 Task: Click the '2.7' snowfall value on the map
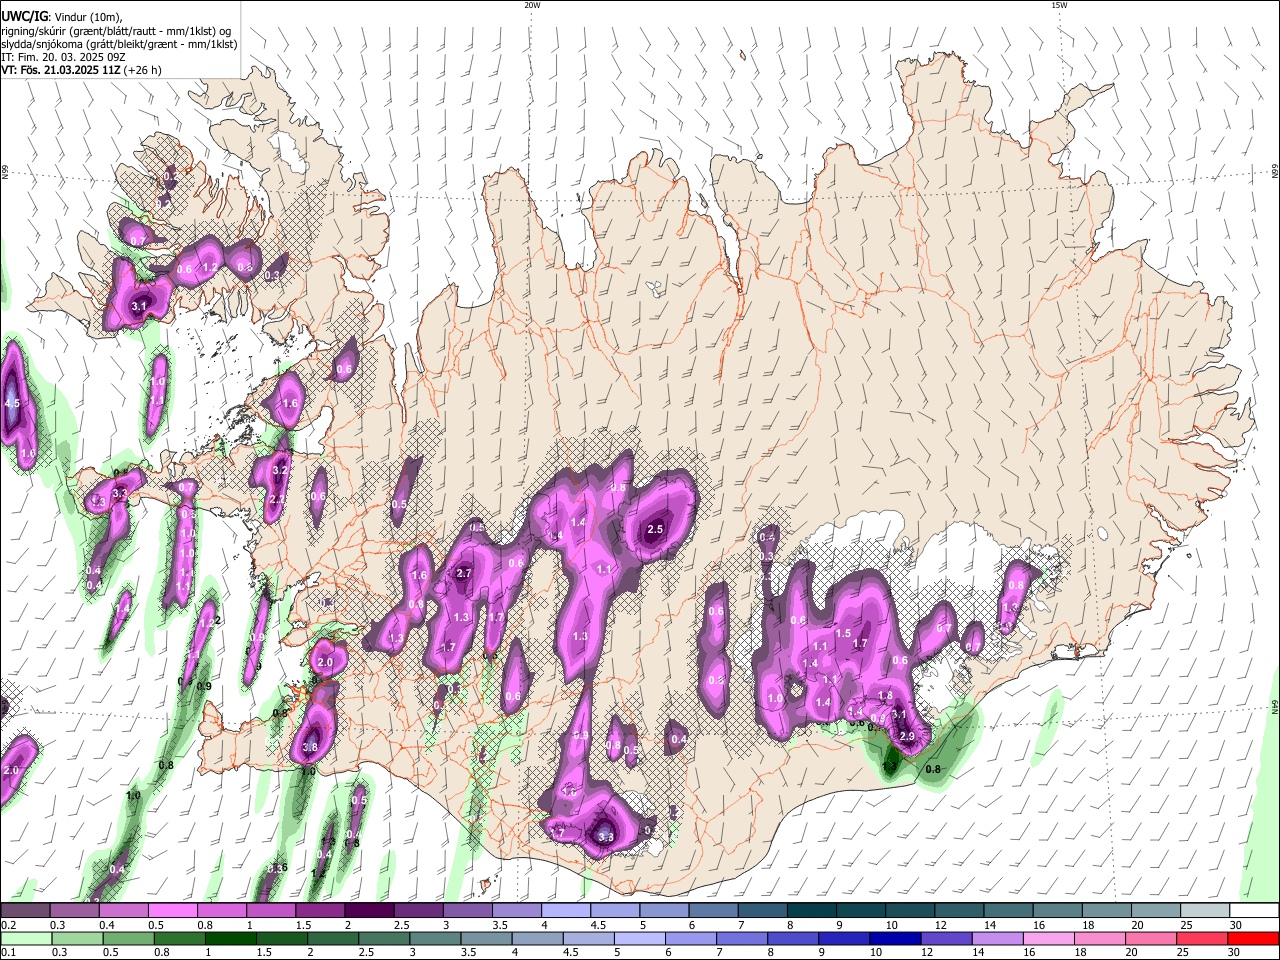pos(463,573)
